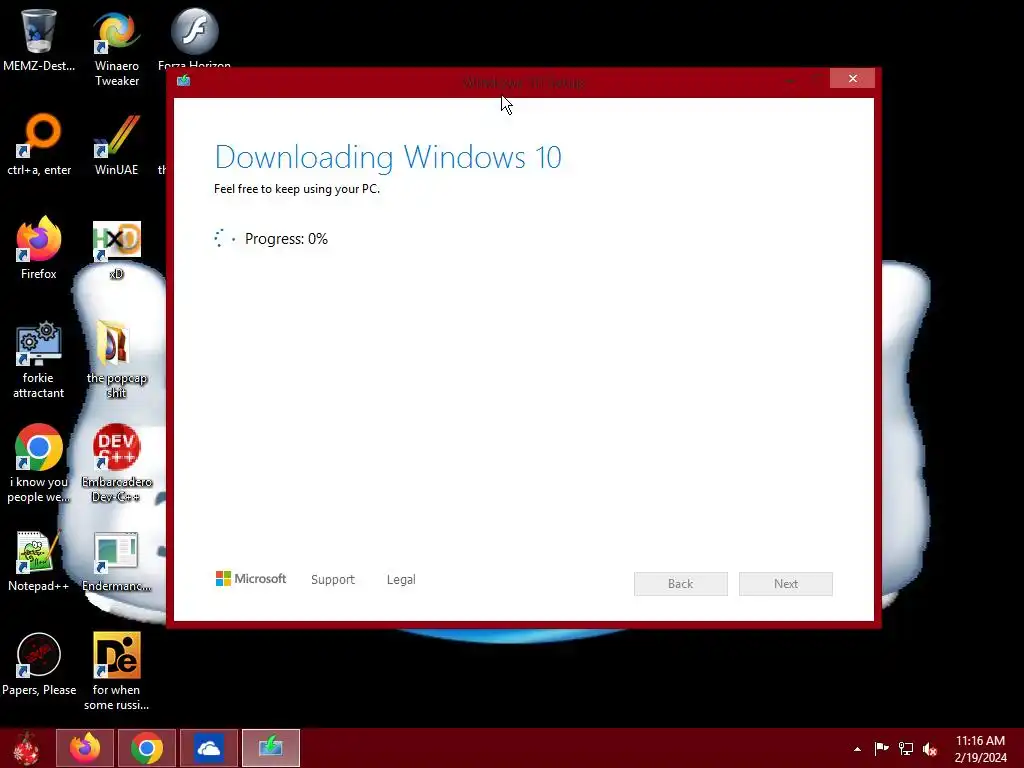Switch to Firefox in the taskbar
This screenshot has width=1024, height=768.
[x=85, y=748]
